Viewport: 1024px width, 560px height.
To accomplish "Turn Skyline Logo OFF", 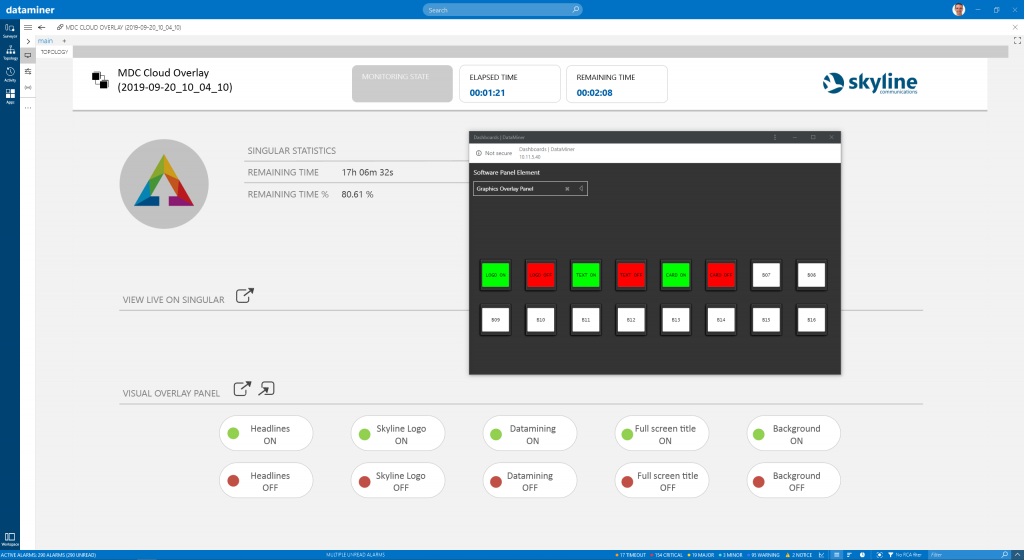I will pyautogui.click(x=398, y=480).
